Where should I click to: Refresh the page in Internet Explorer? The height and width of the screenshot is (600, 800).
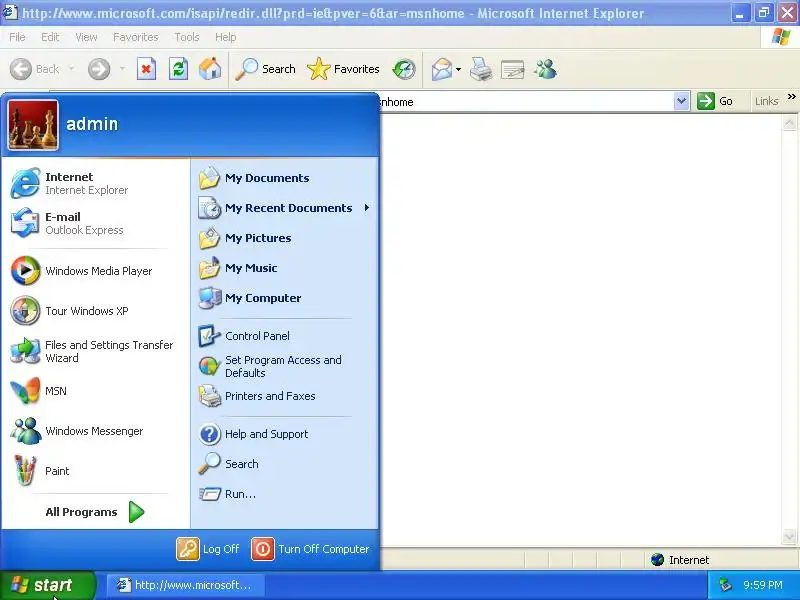pyautogui.click(x=178, y=69)
